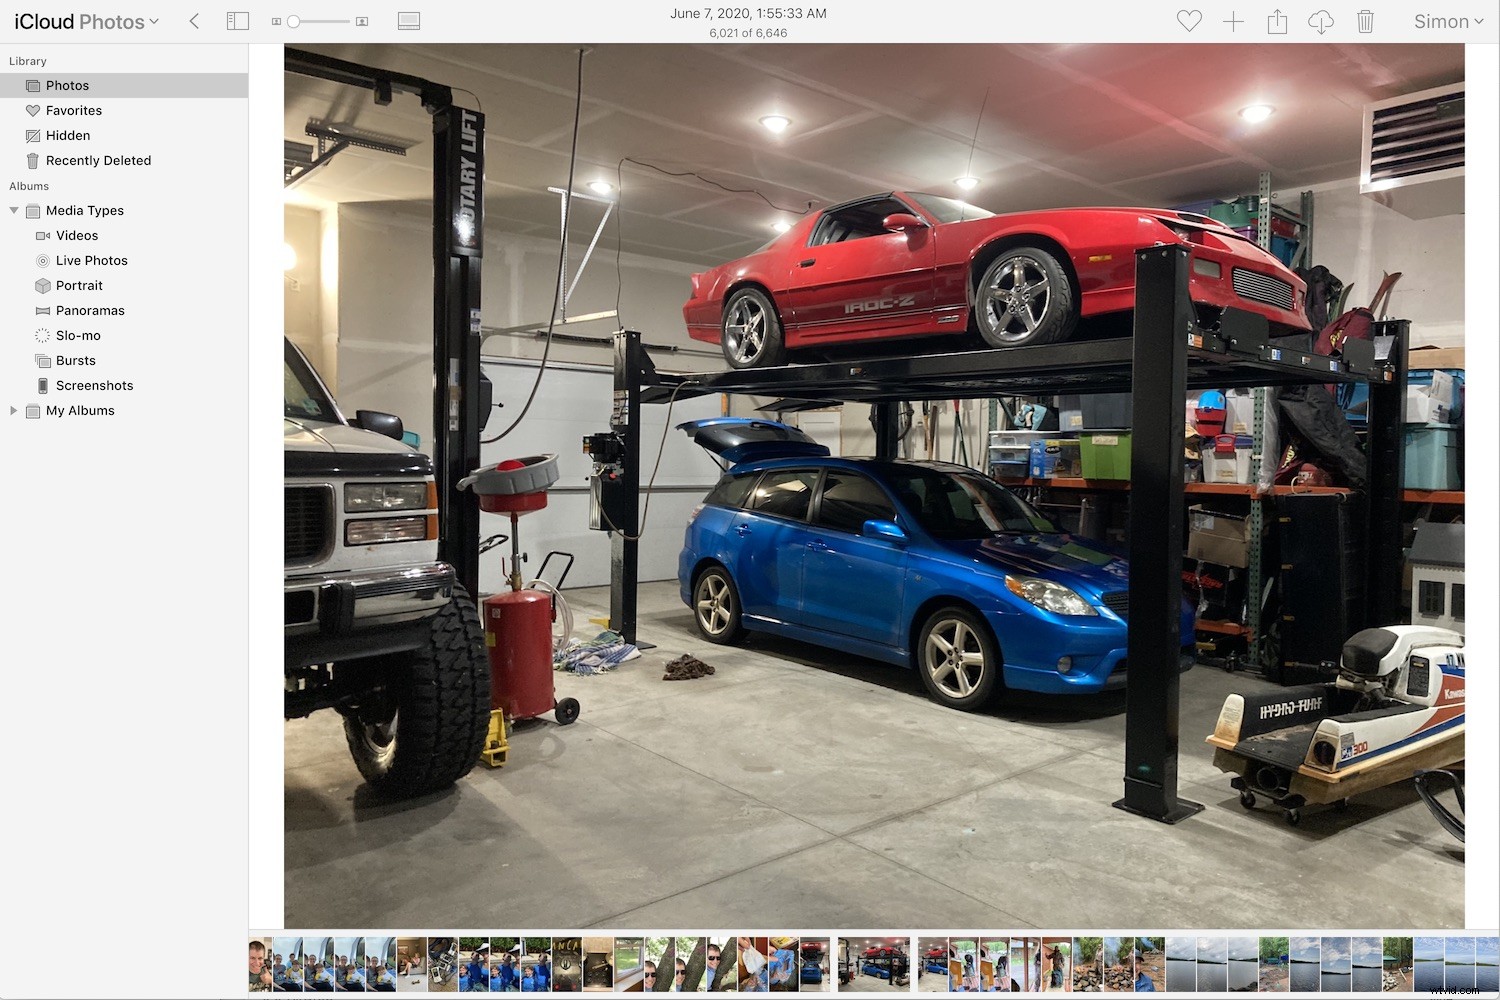Download the photo from iCloud

click(1321, 21)
